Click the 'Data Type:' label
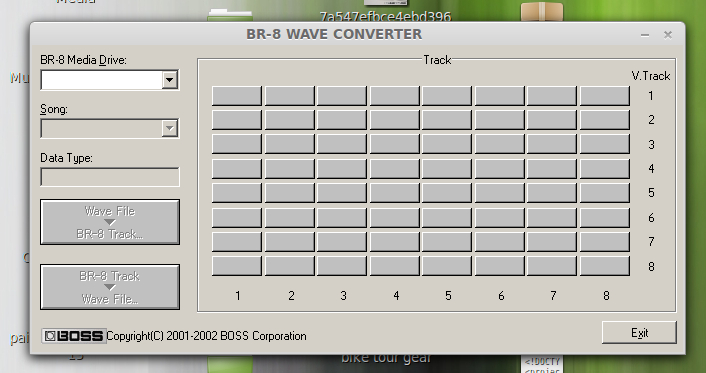The image size is (706, 373). 66,158
